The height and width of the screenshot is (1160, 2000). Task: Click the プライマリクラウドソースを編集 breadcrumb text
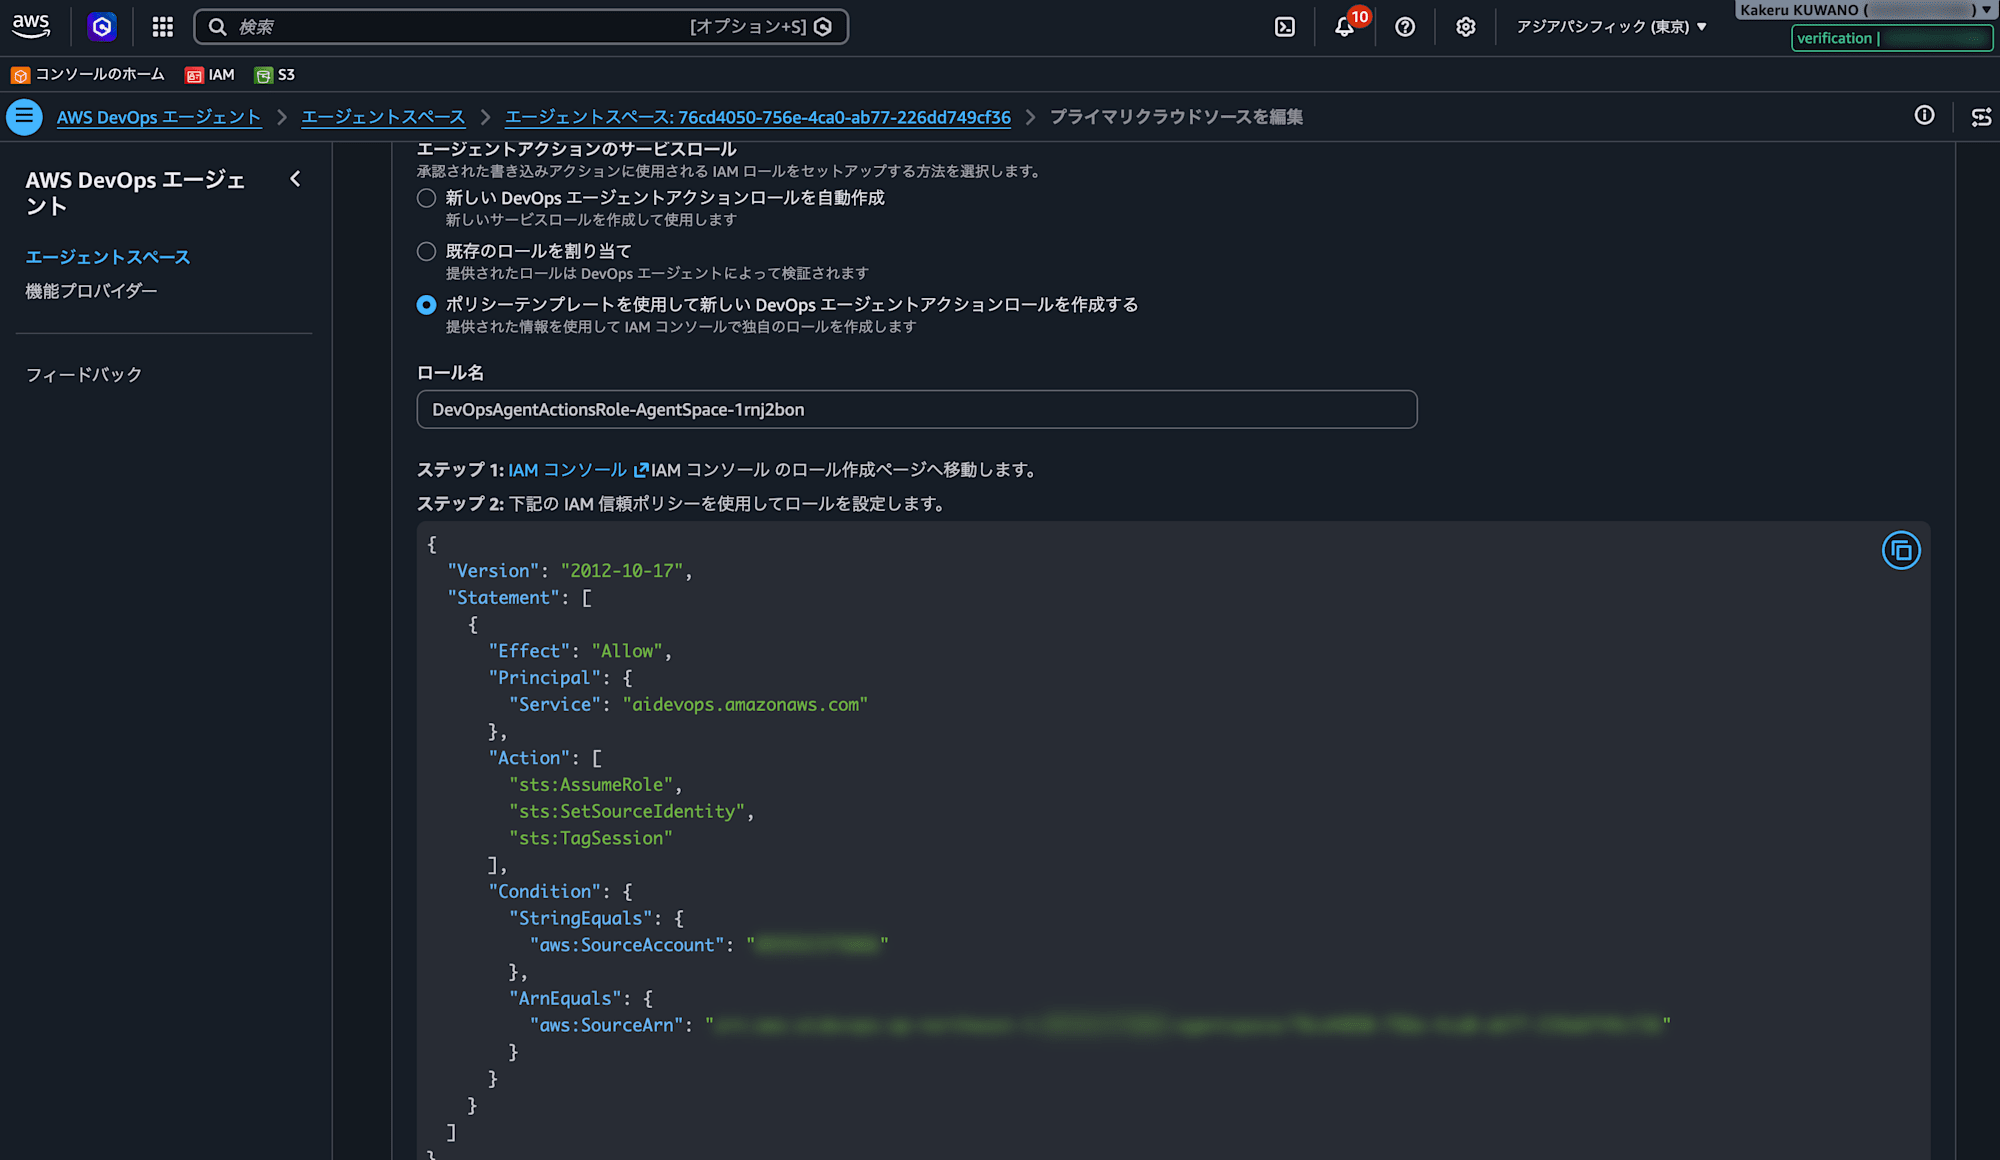(x=1176, y=117)
